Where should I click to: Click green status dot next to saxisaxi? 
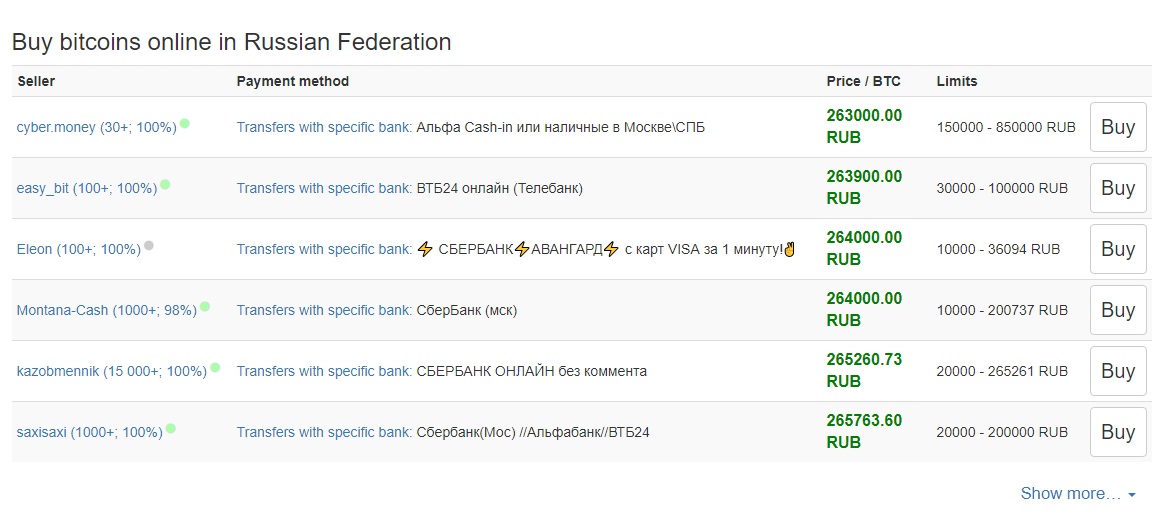click(171, 429)
